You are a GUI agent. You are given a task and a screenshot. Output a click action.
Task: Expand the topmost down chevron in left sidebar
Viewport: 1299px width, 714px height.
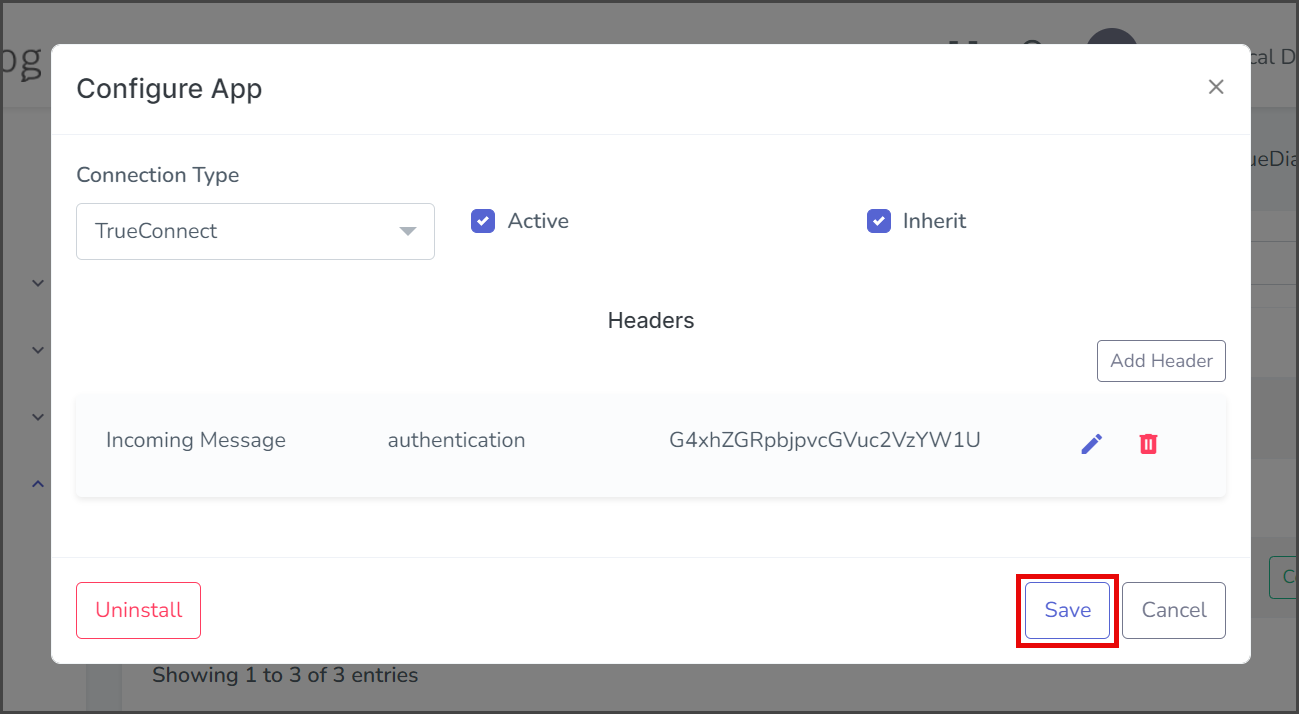38,283
